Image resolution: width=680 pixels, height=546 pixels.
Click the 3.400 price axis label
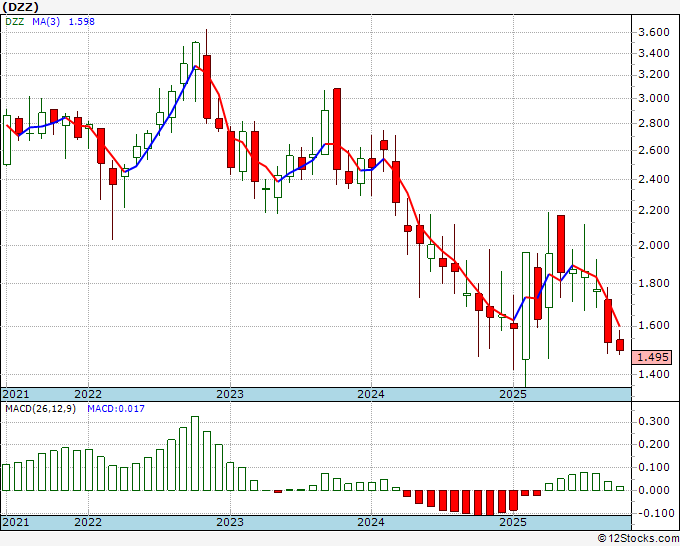pyautogui.click(x=654, y=53)
